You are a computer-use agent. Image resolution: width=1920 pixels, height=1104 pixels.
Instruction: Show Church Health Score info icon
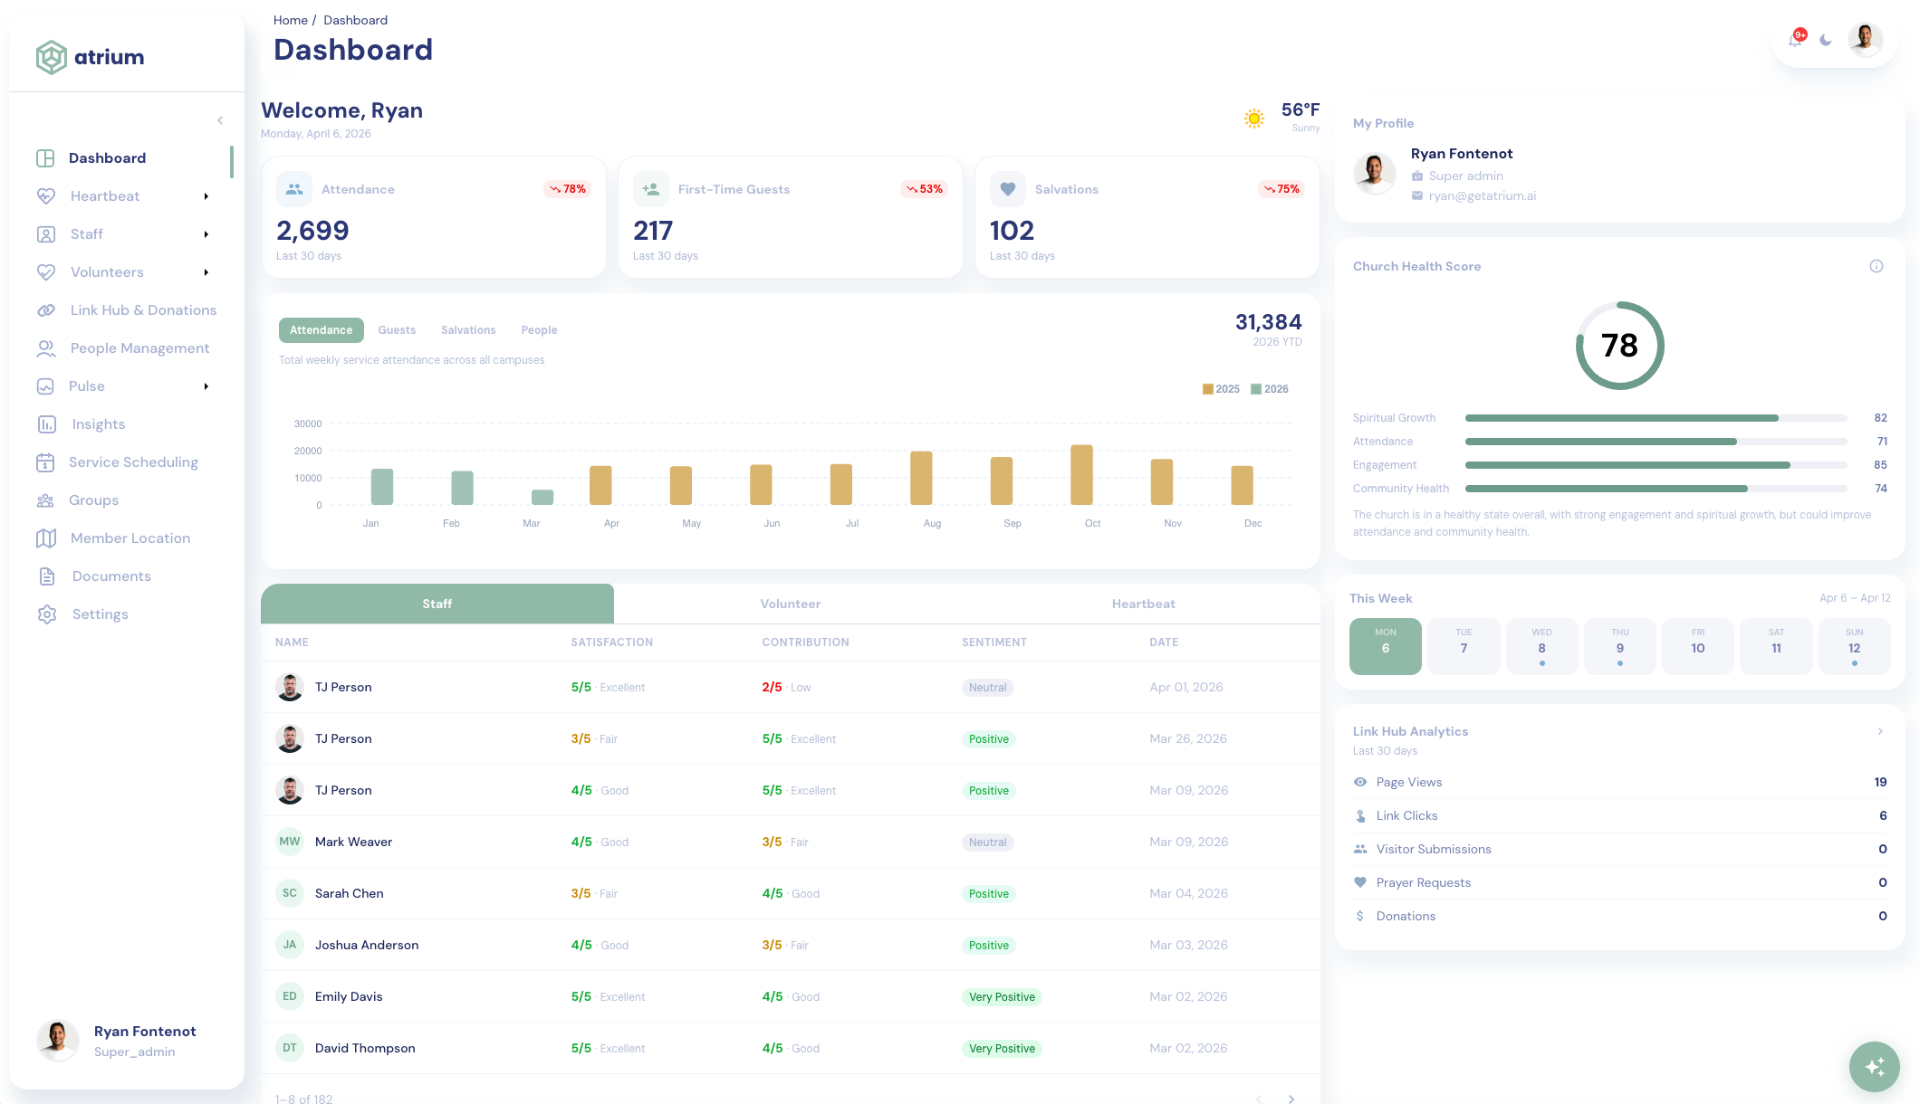click(x=1876, y=266)
